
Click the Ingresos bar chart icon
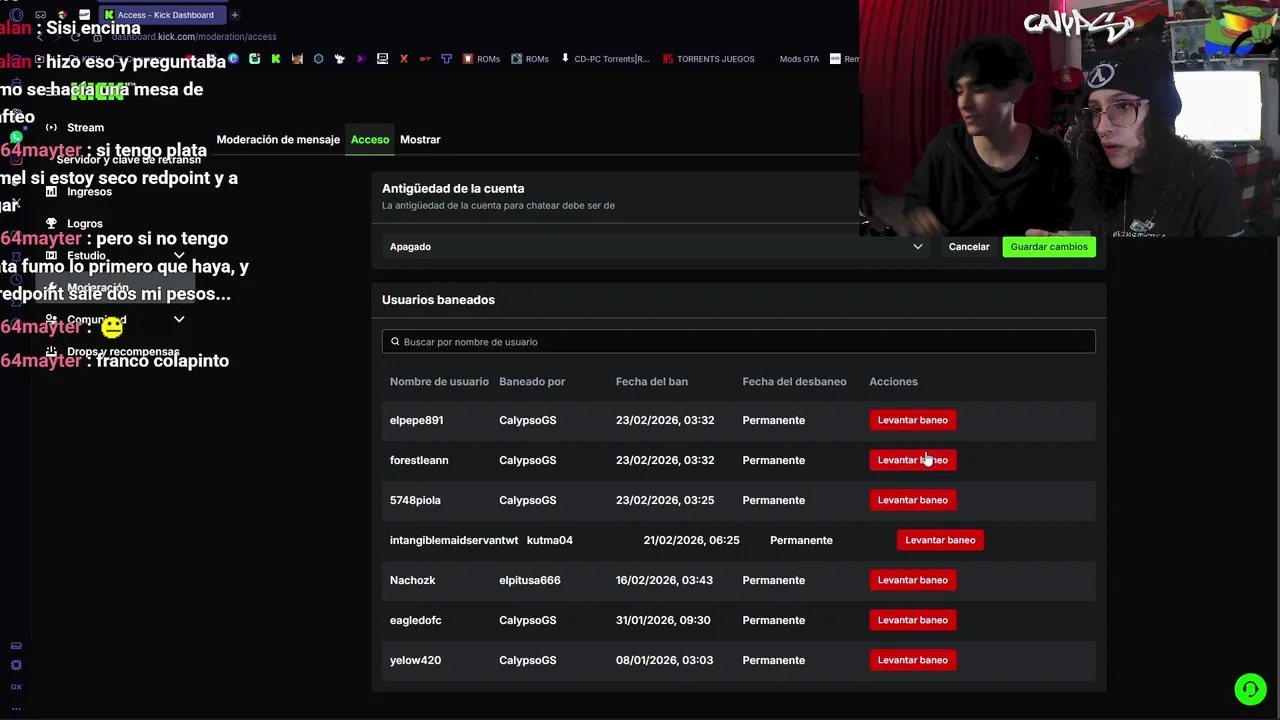click(51, 192)
